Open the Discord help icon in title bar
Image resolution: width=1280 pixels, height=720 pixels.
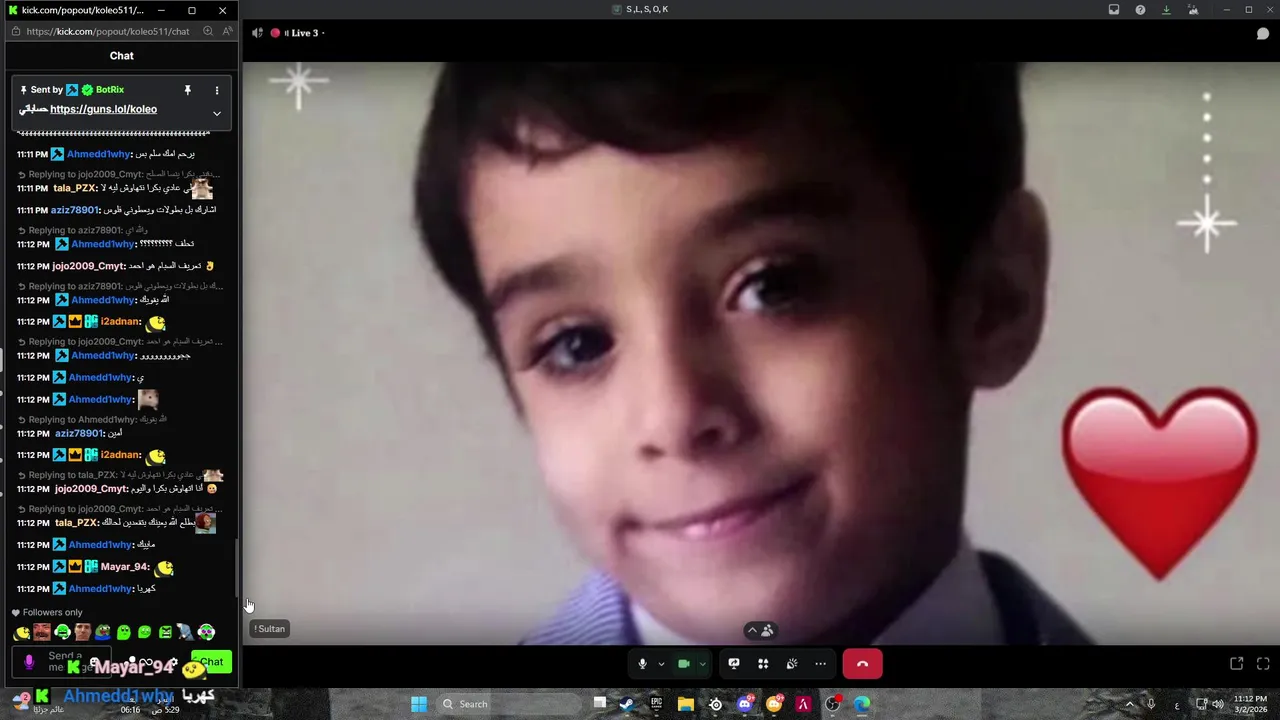[x=1140, y=10]
